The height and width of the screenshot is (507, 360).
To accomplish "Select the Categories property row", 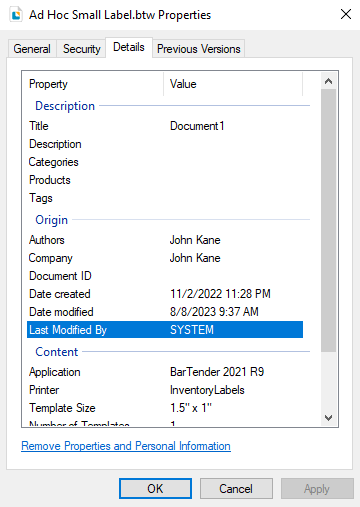I will click(165, 162).
